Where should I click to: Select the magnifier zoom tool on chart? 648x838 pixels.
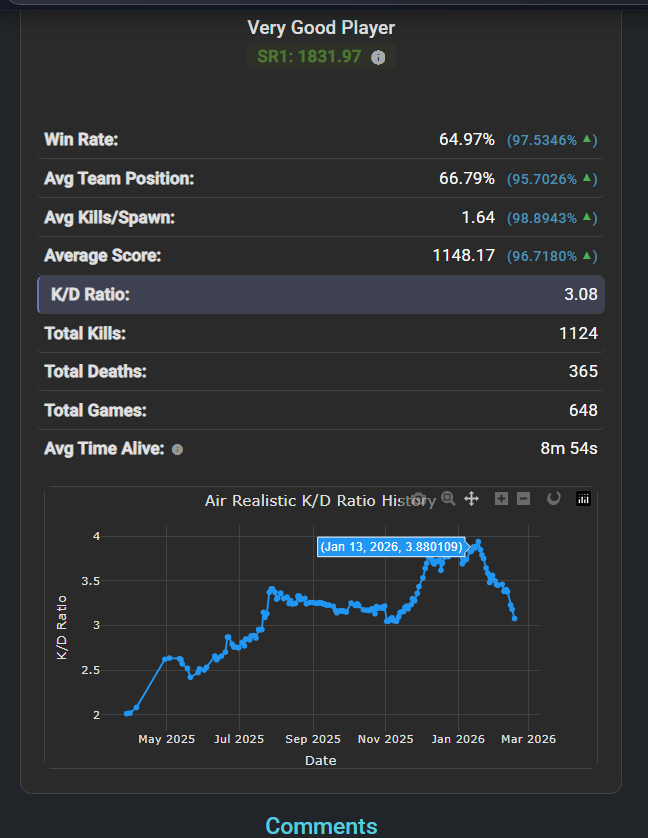448,498
